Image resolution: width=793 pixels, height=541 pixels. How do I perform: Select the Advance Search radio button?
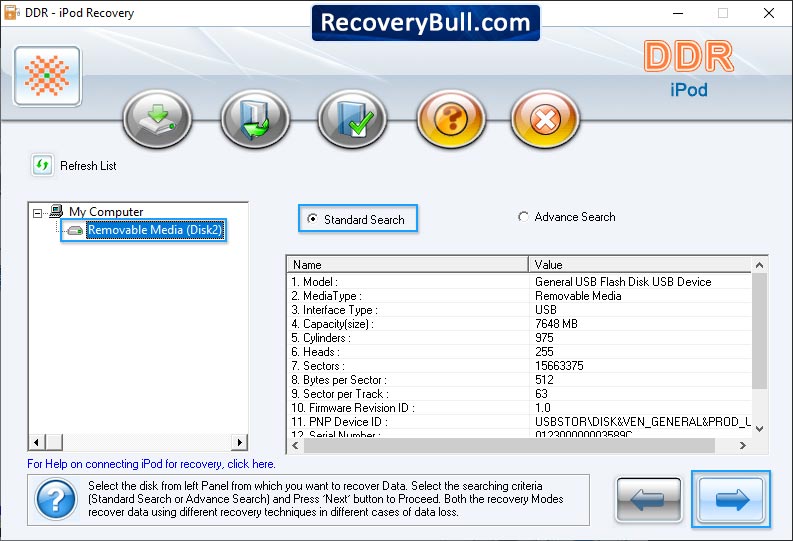click(523, 217)
